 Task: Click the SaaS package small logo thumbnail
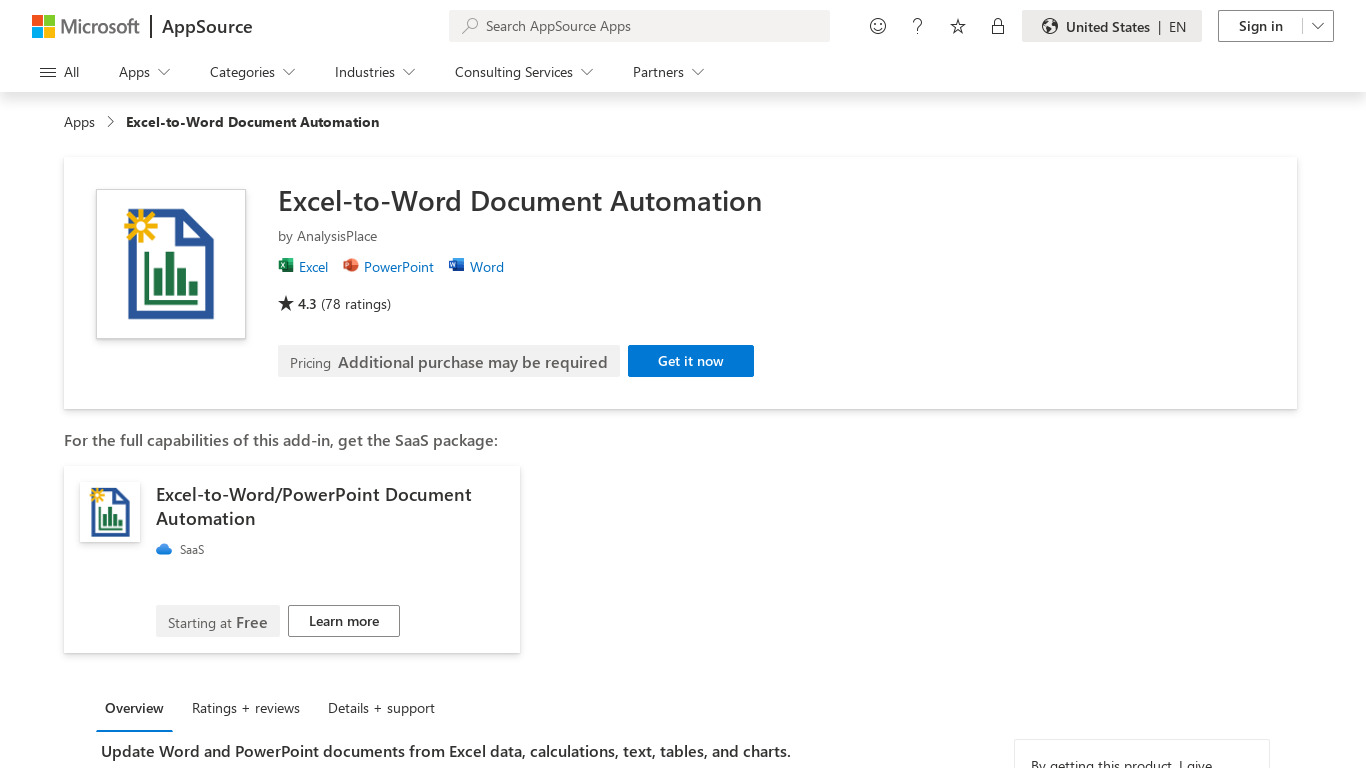110,512
